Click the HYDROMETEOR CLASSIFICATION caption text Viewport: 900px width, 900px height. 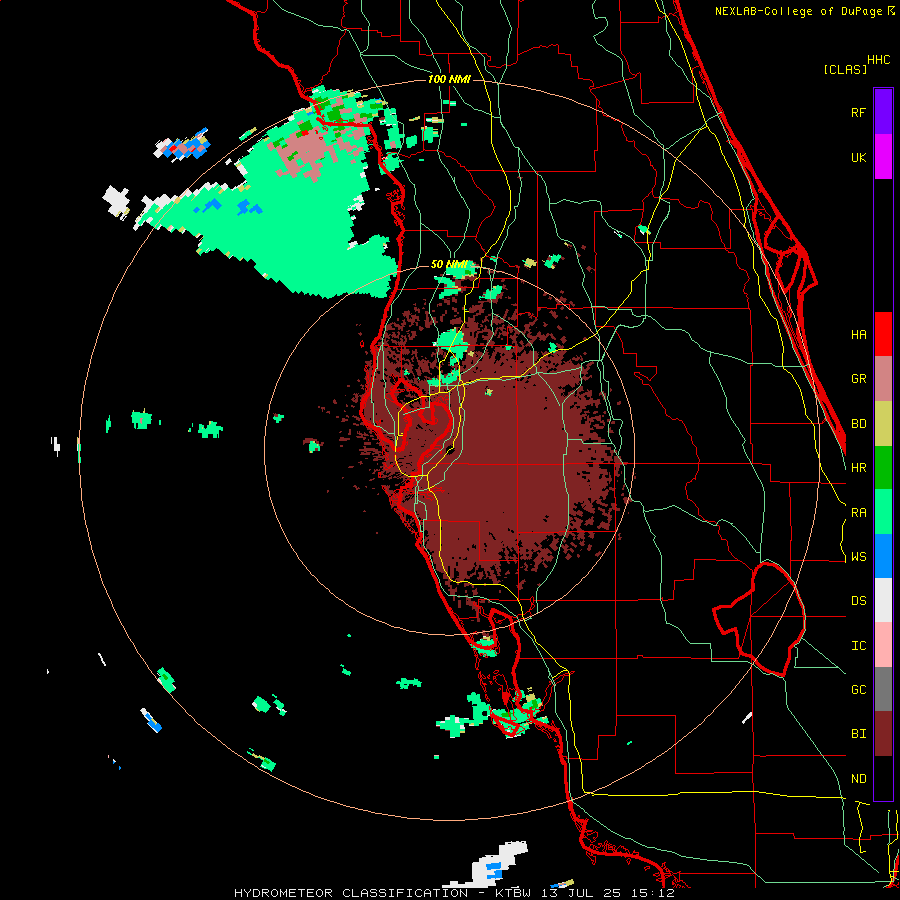351,893
